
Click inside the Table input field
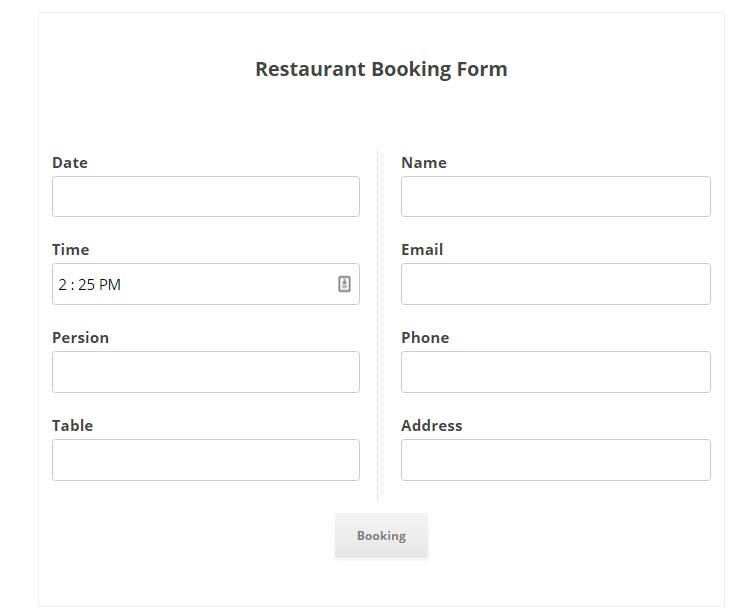(205, 460)
